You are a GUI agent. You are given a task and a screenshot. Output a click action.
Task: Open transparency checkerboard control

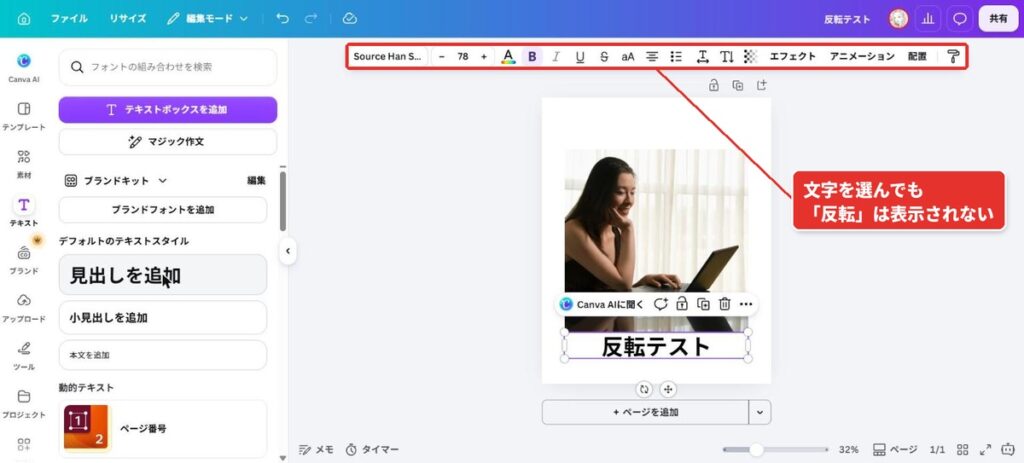(750, 57)
